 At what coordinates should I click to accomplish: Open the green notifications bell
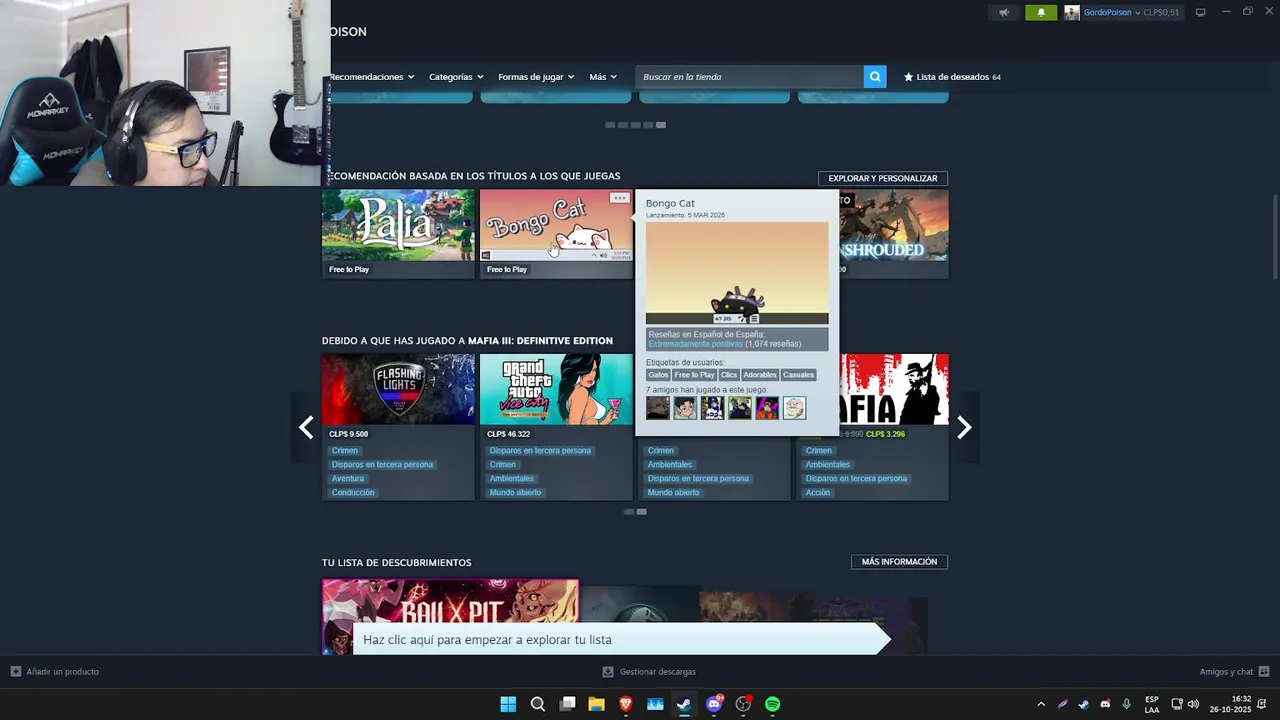[x=1041, y=13]
